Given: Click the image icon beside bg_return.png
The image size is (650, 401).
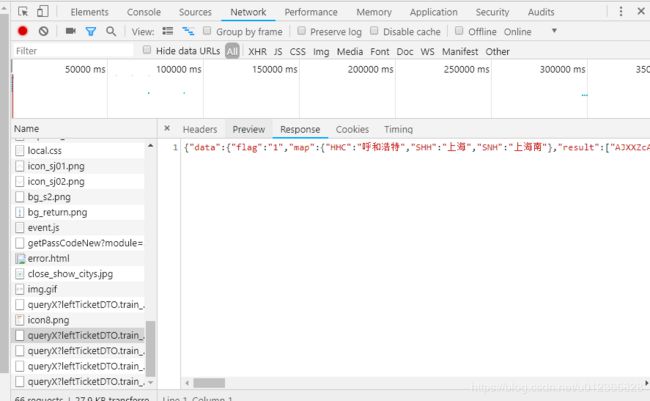Looking at the screenshot, I should pyautogui.click(x=19, y=212).
